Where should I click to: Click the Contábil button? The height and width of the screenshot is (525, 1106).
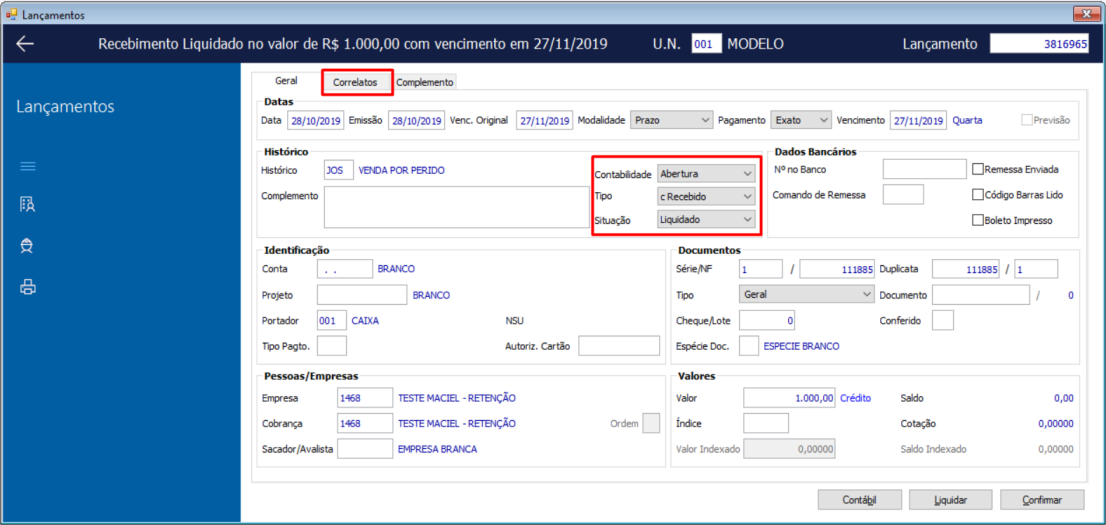click(x=859, y=500)
